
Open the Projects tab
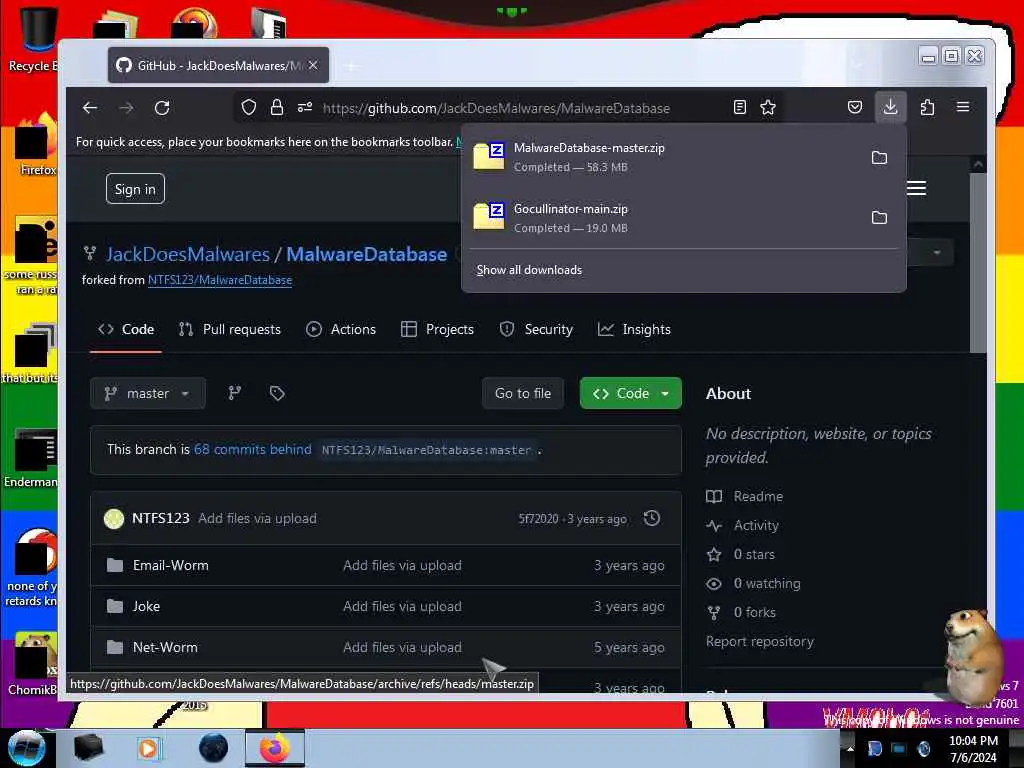[438, 329]
